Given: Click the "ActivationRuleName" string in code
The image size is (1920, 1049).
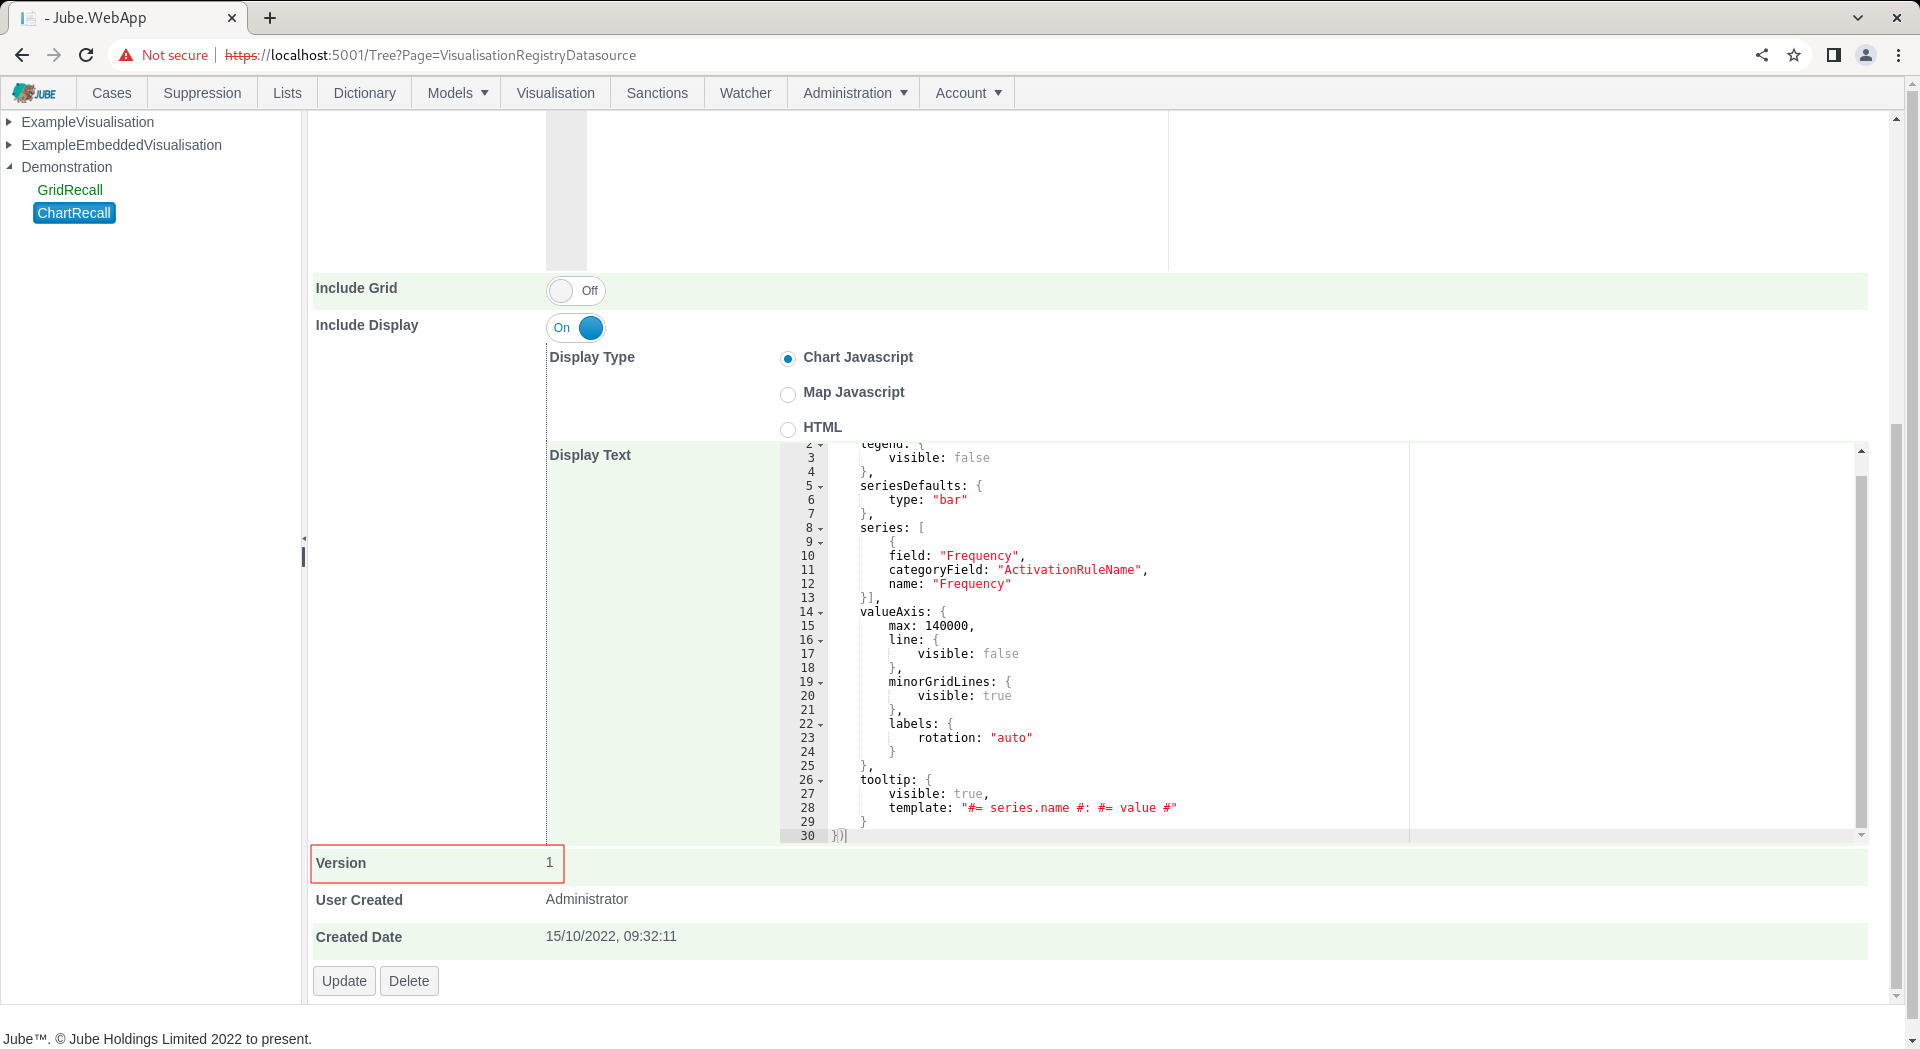Looking at the screenshot, I should [x=1069, y=570].
